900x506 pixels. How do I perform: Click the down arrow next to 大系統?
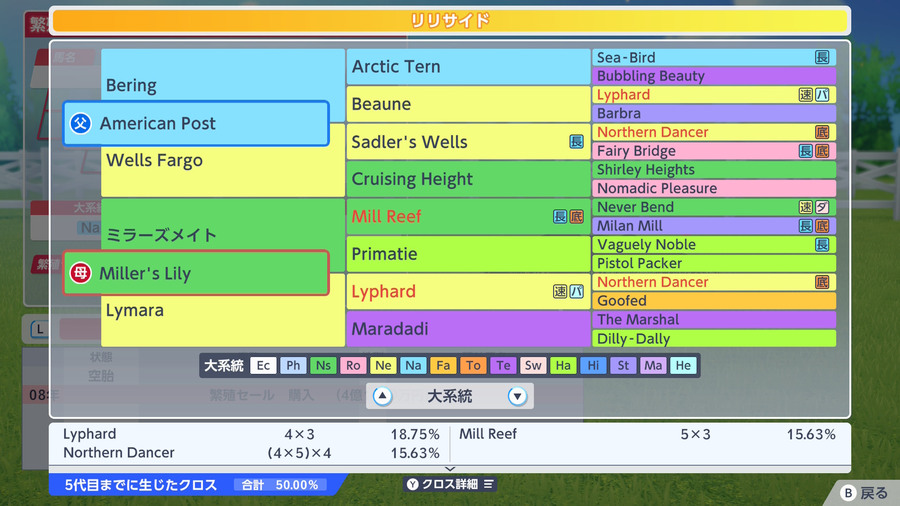pyautogui.click(x=517, y=396)
